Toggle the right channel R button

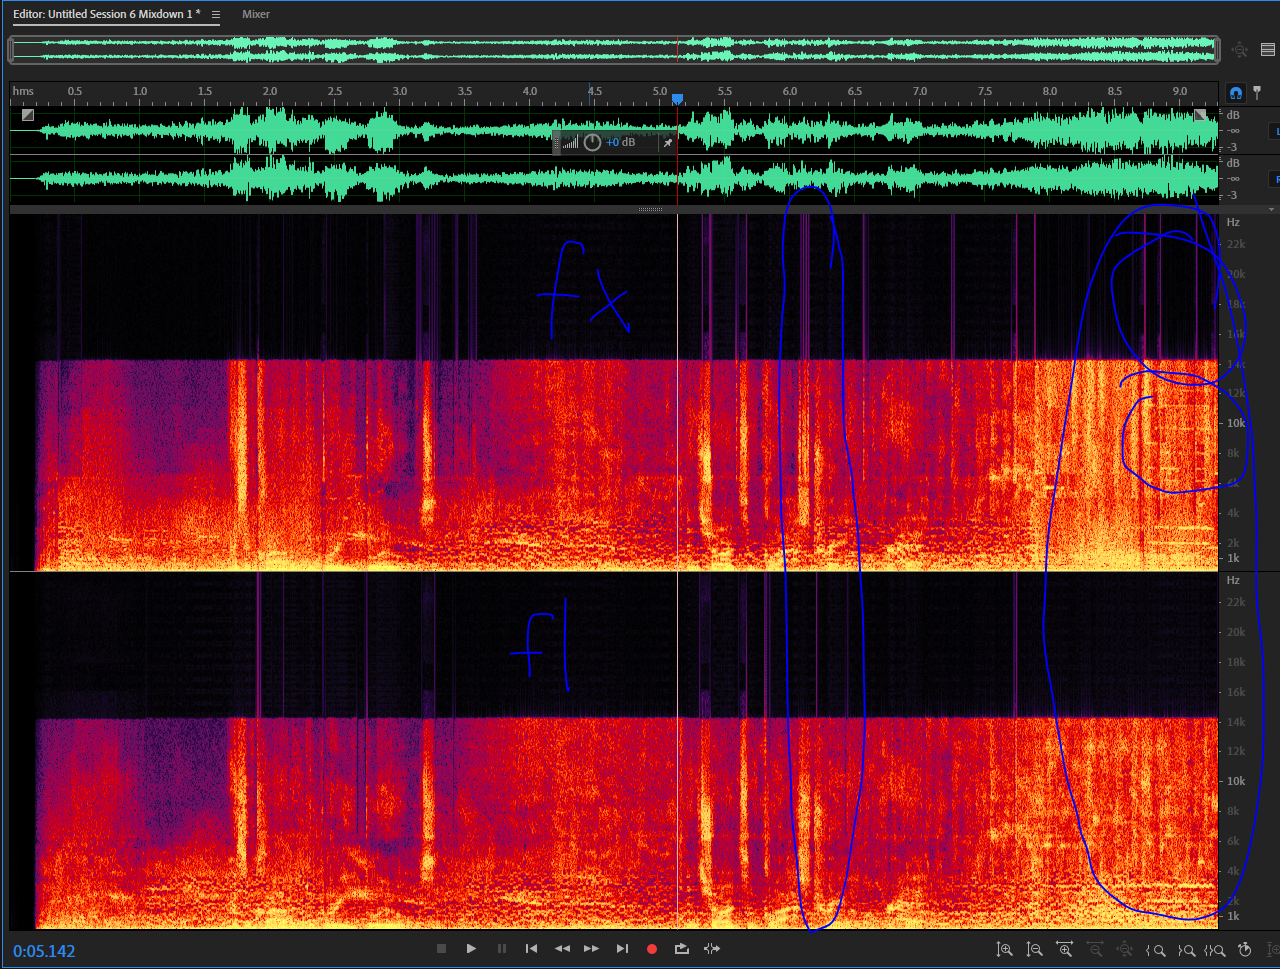(1275, 179)
